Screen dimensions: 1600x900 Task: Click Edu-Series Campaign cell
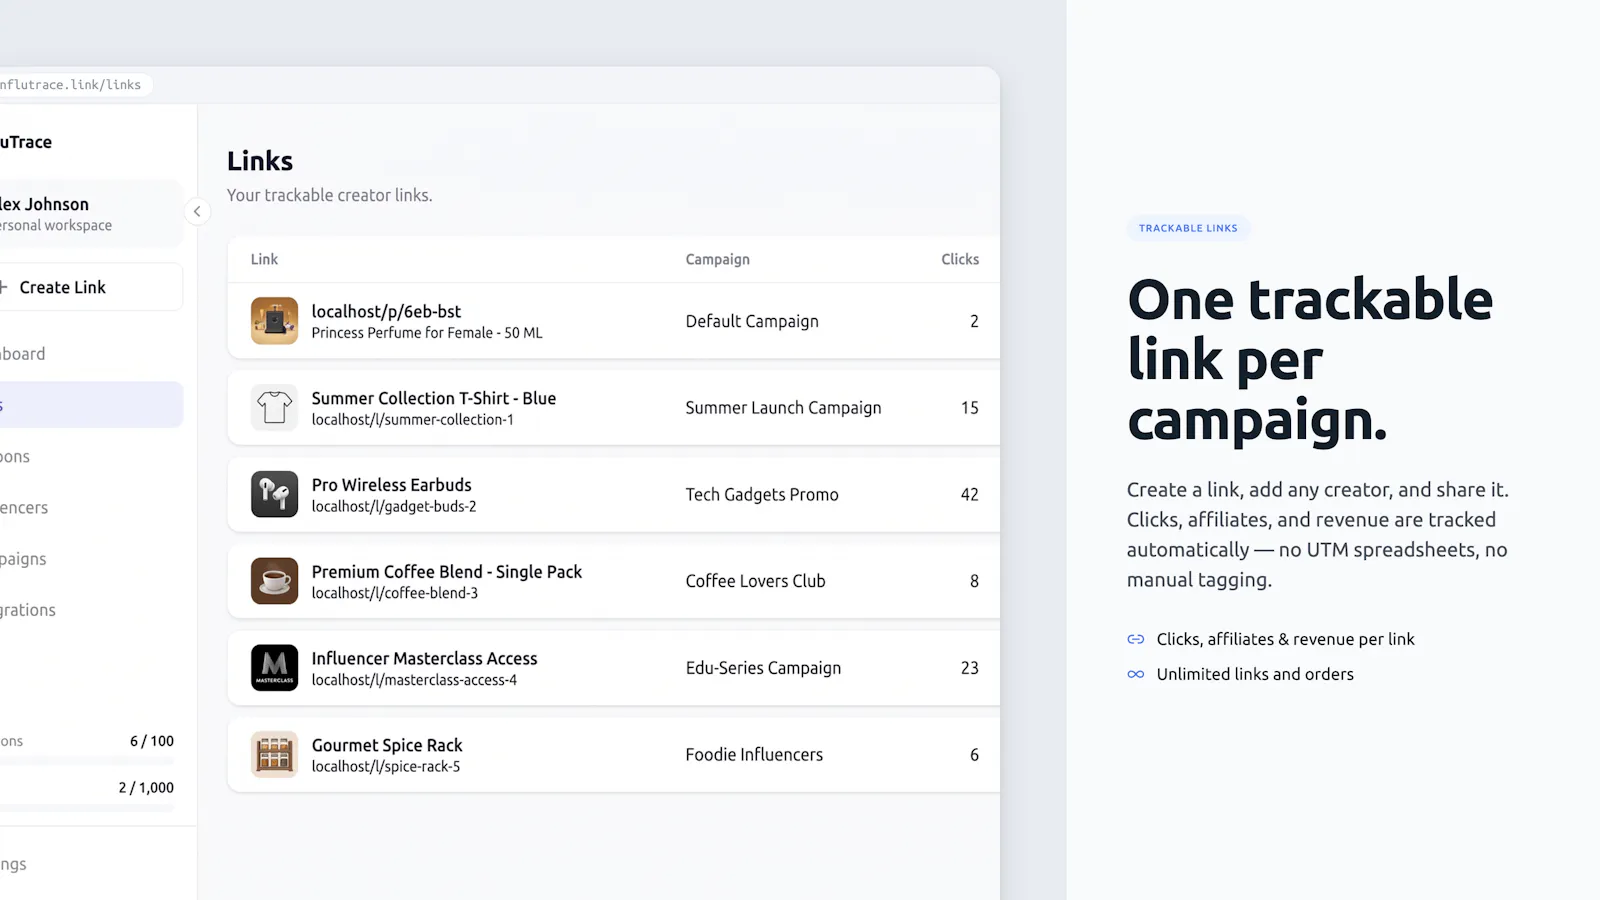click(763, 668)
